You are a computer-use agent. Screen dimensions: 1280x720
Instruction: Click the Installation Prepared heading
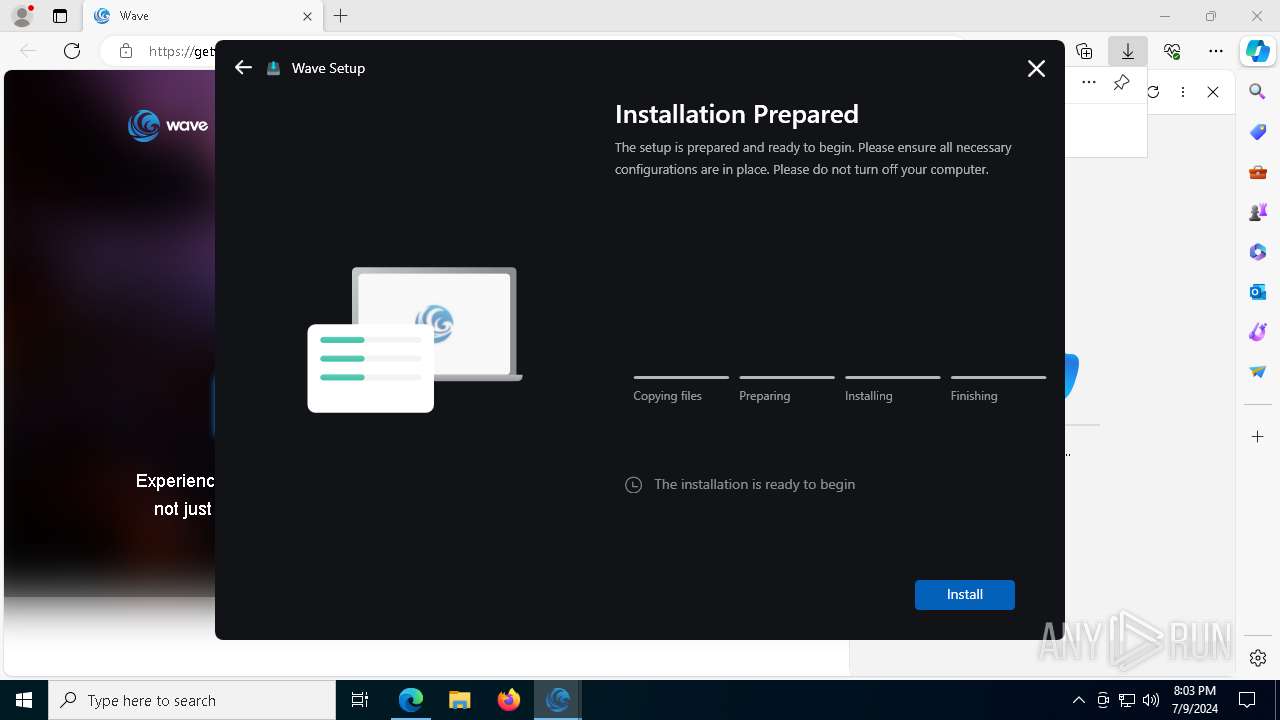737,114
